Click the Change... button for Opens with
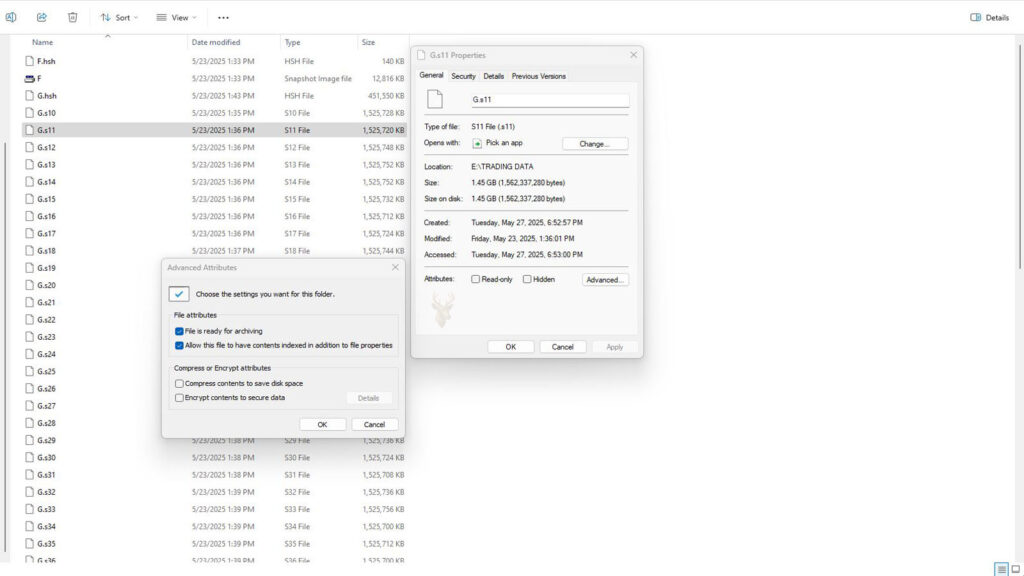1024x576 pixels. pos(594,144)
